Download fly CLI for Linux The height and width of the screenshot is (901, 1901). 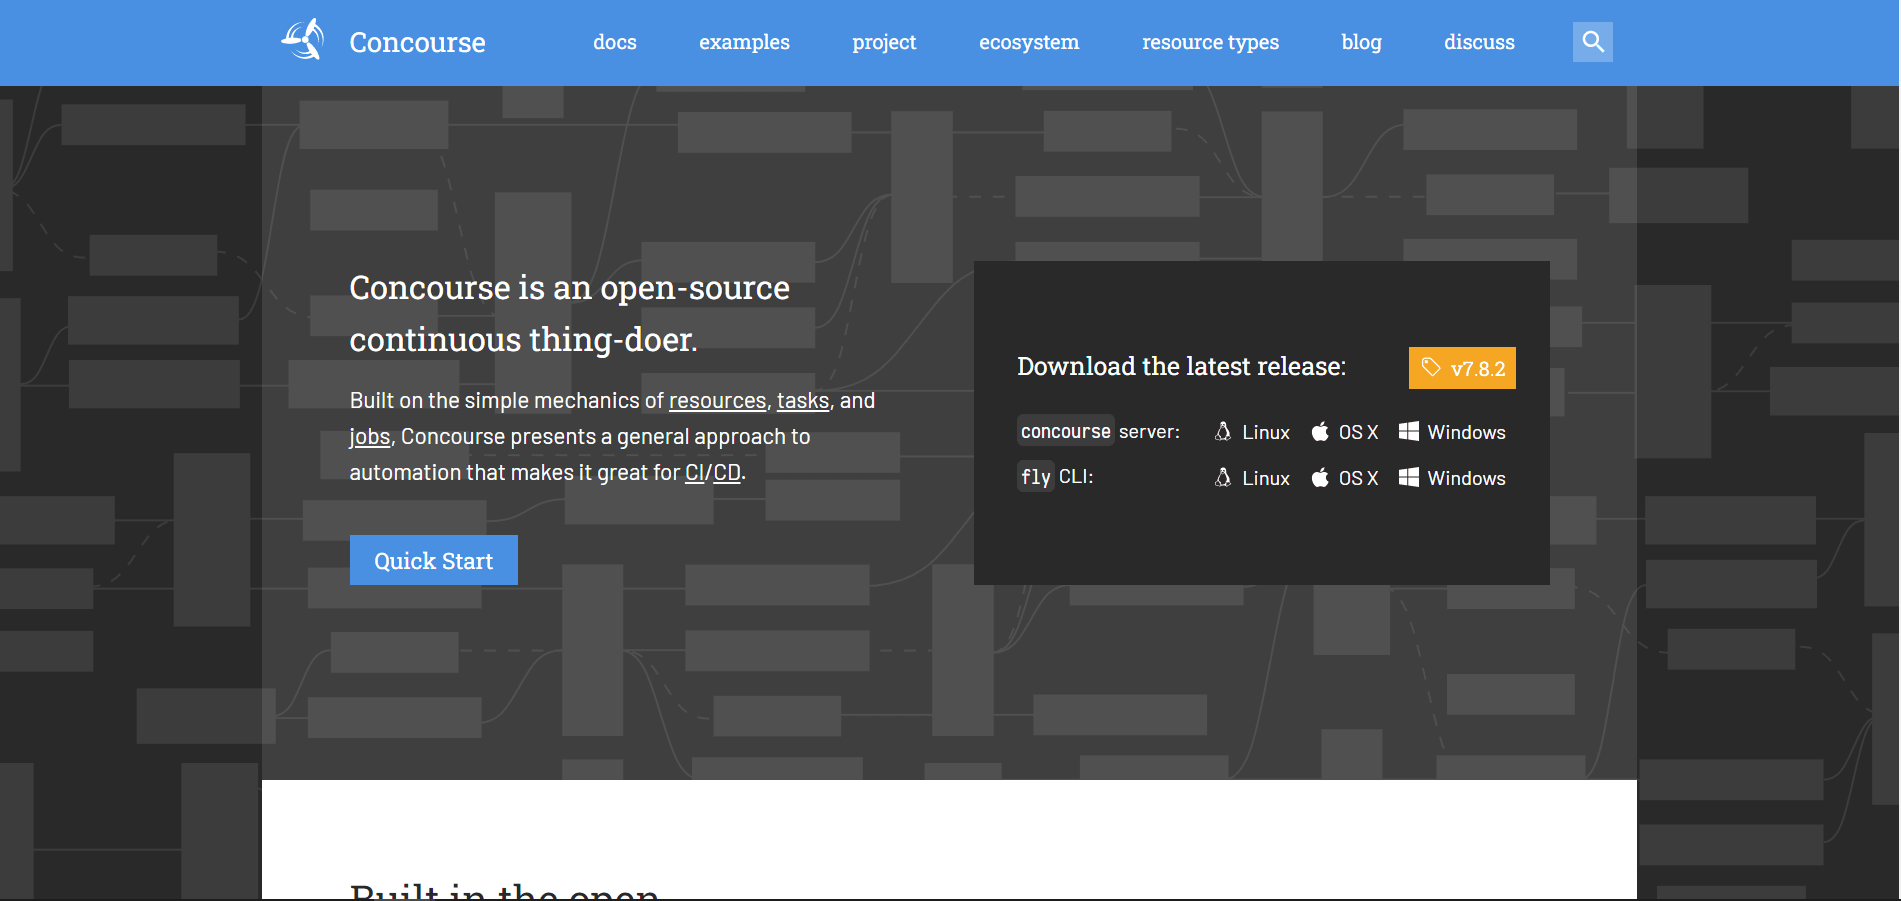point(1252,478)
